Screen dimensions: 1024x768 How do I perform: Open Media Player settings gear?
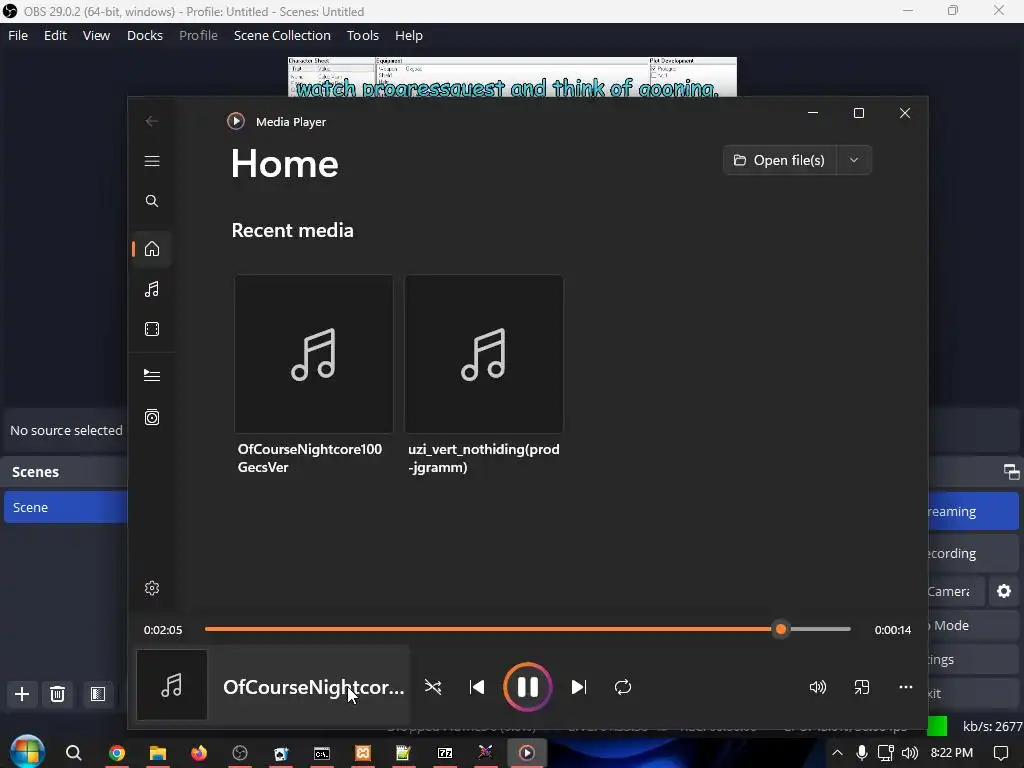(x=152, y=588)
